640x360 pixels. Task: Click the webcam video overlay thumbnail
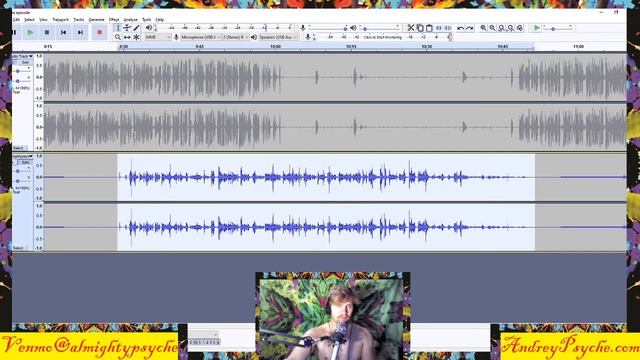[333, 316]
